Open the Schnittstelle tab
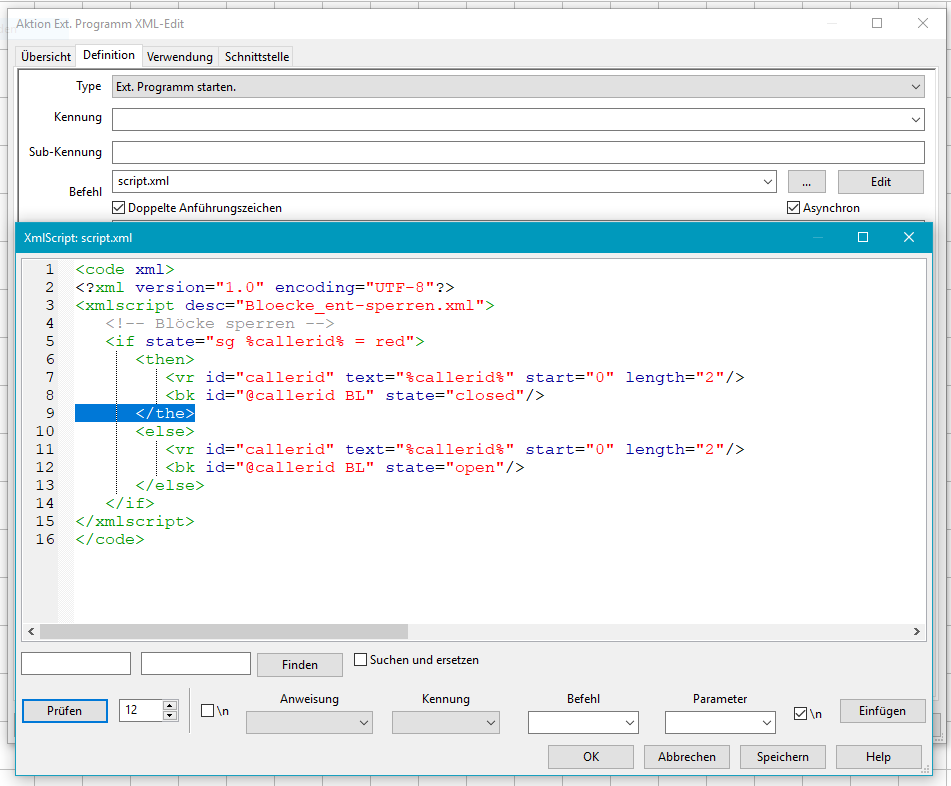This screenshot has height=786, width=951. point(257,57)
